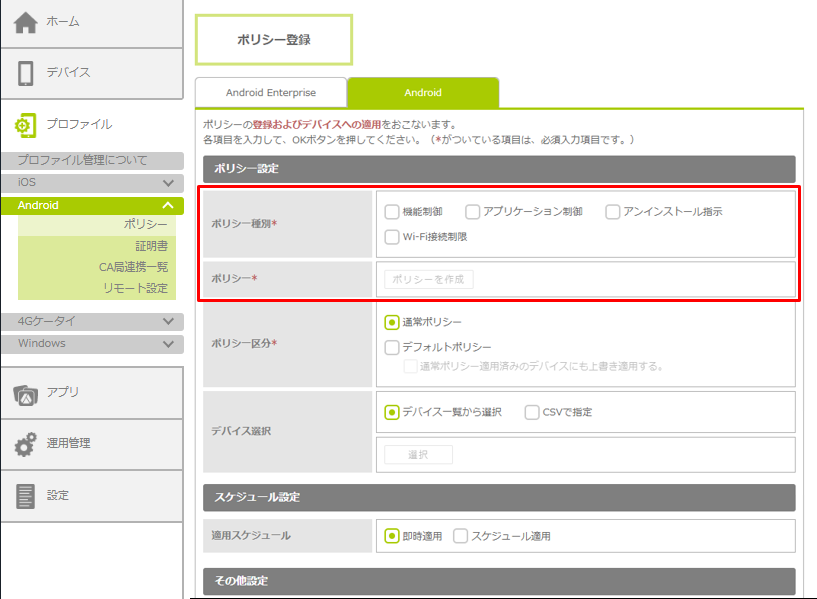
Task: Expand the 4Gケータイ section
Action: 168,322
